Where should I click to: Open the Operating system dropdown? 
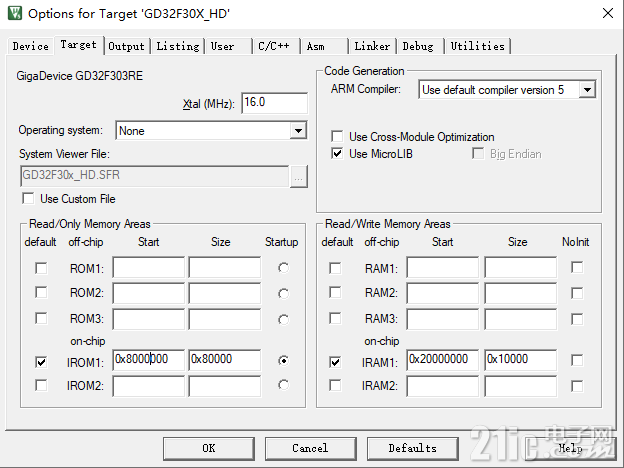click(298, 131)
